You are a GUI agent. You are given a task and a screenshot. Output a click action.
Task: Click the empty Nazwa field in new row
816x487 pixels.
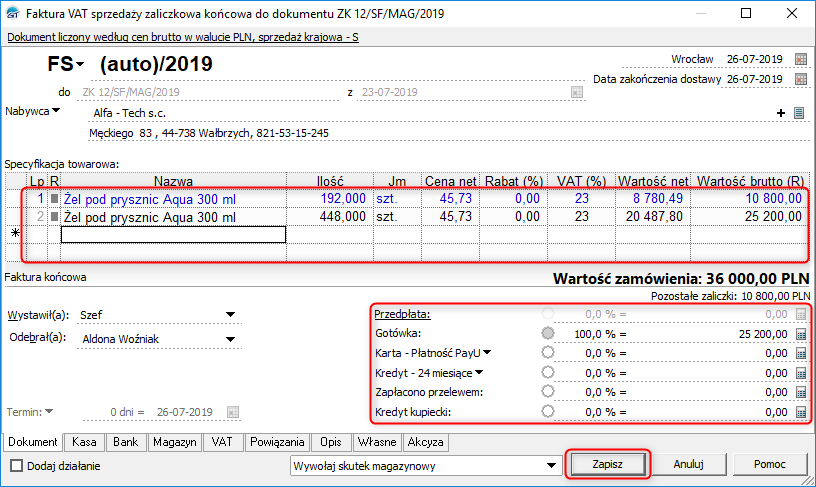[x=173, y=234]
